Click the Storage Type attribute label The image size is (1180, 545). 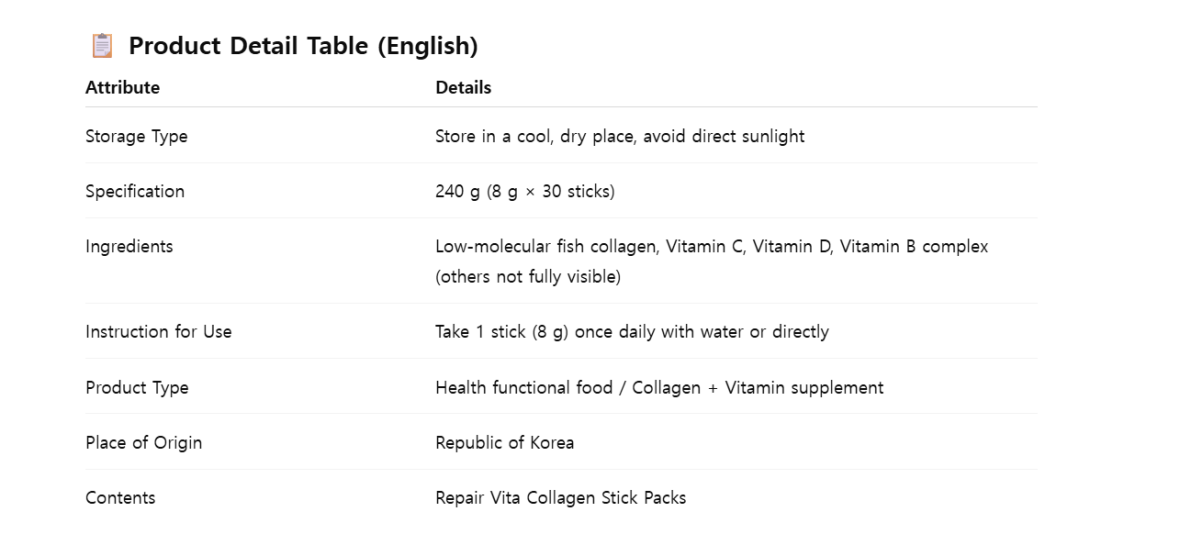pyautogui.click(x=136, y=136)
